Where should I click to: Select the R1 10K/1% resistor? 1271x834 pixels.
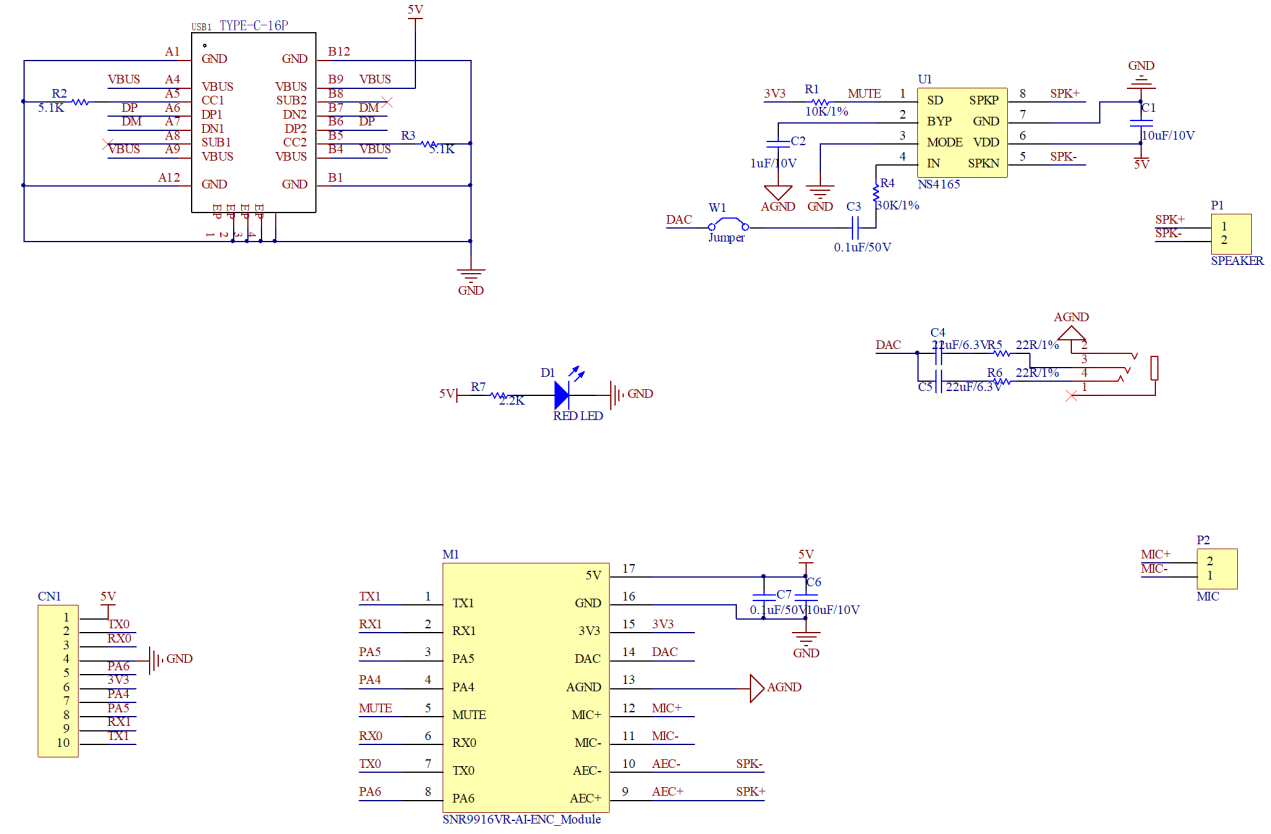click(x=820, y=101)
